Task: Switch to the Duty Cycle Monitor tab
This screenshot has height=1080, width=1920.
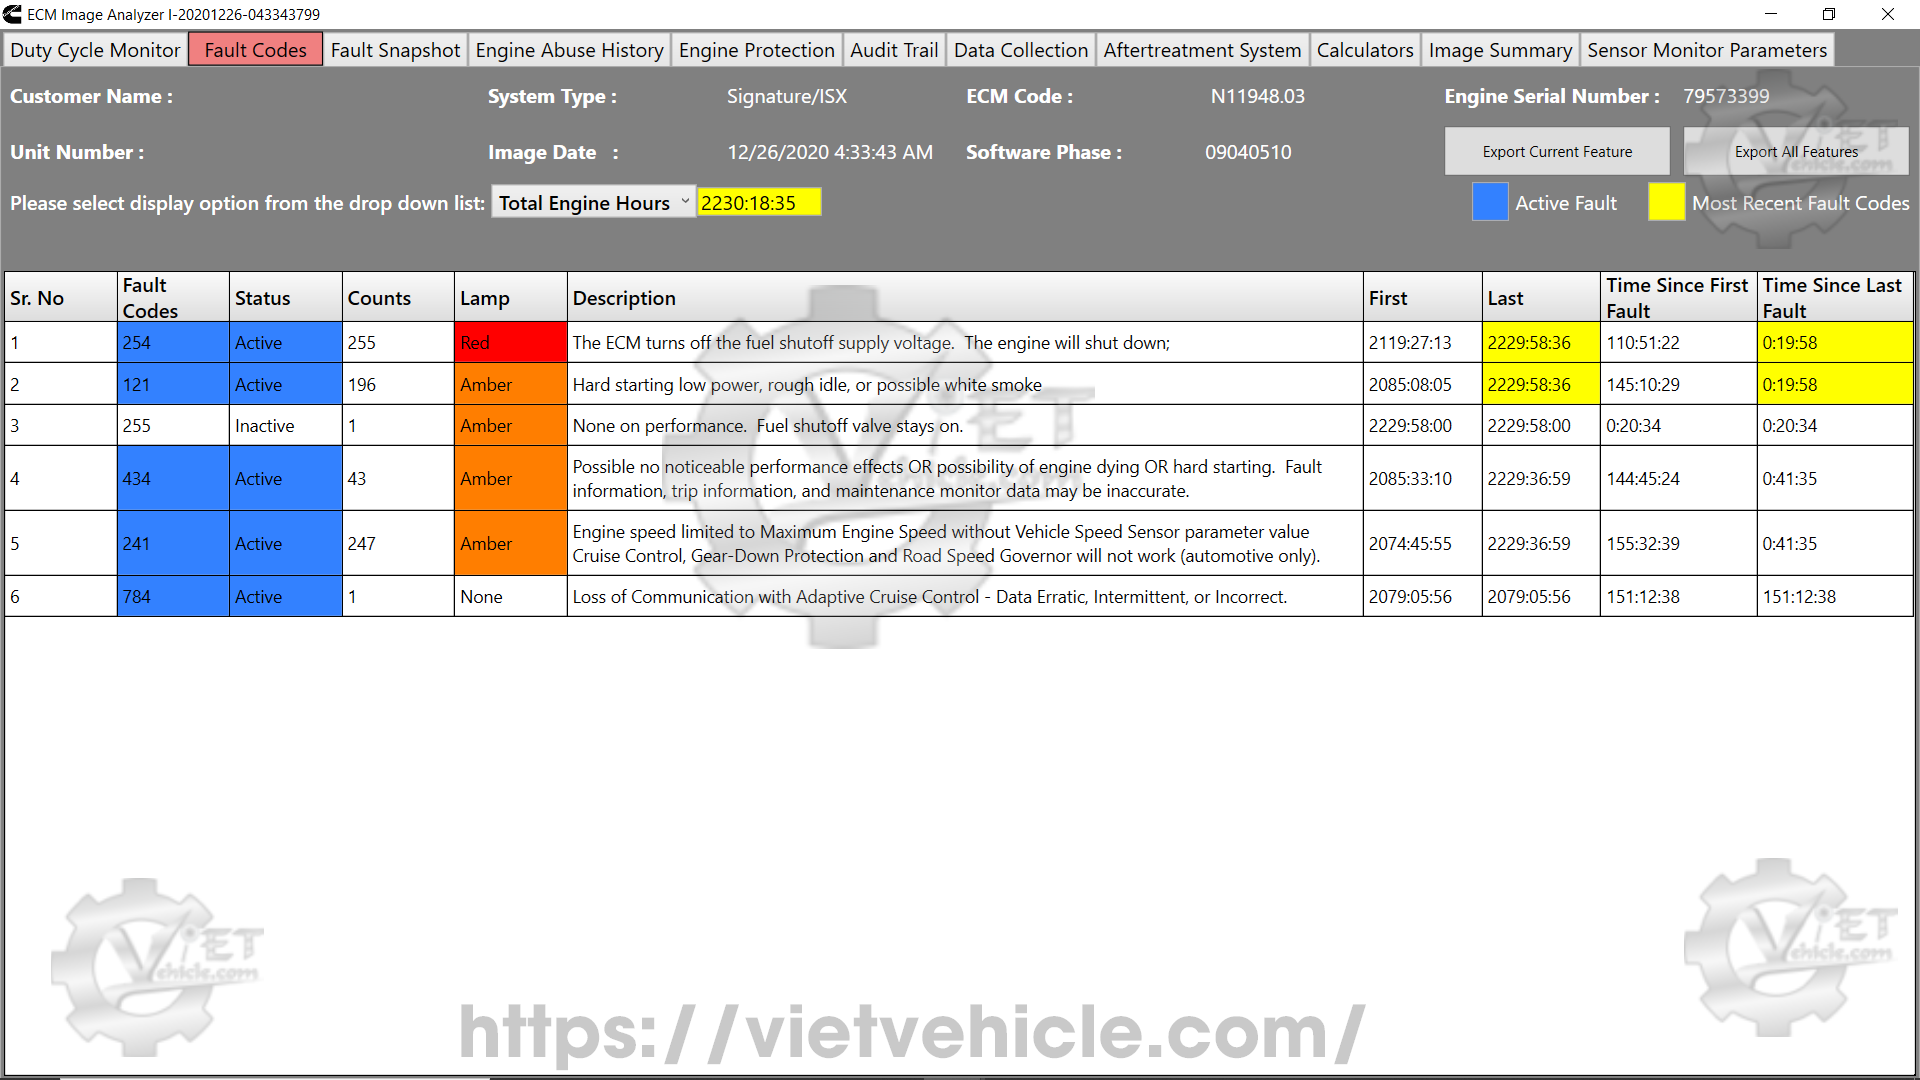Action: pos(95,50)
